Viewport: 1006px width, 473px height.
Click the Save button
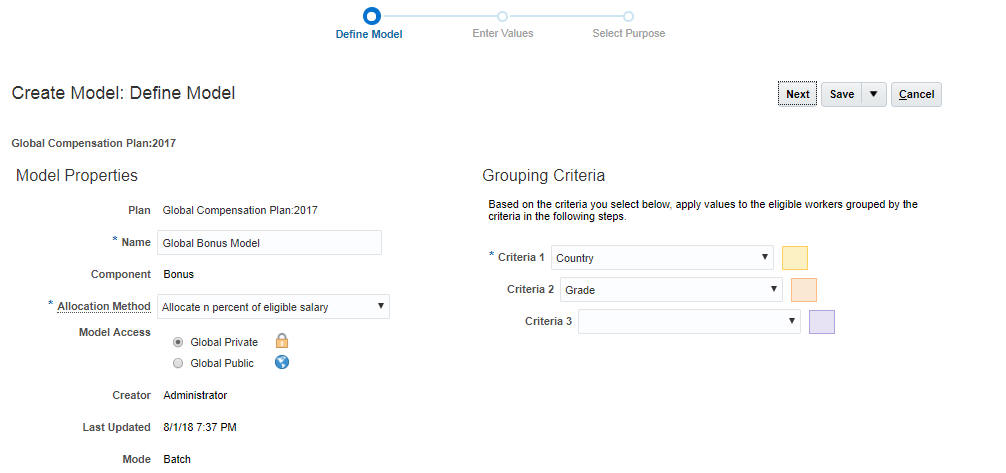tap(842, 94)
